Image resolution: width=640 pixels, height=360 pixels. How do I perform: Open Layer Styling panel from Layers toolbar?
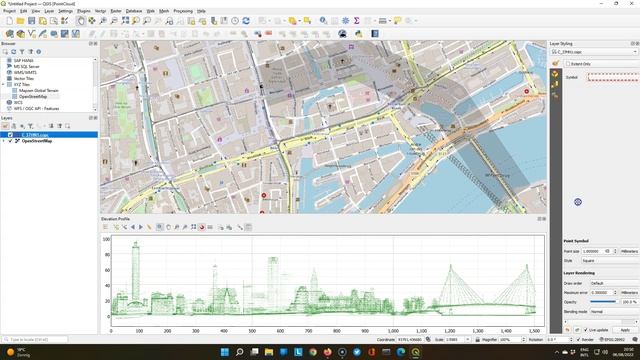tap(5, 126)
